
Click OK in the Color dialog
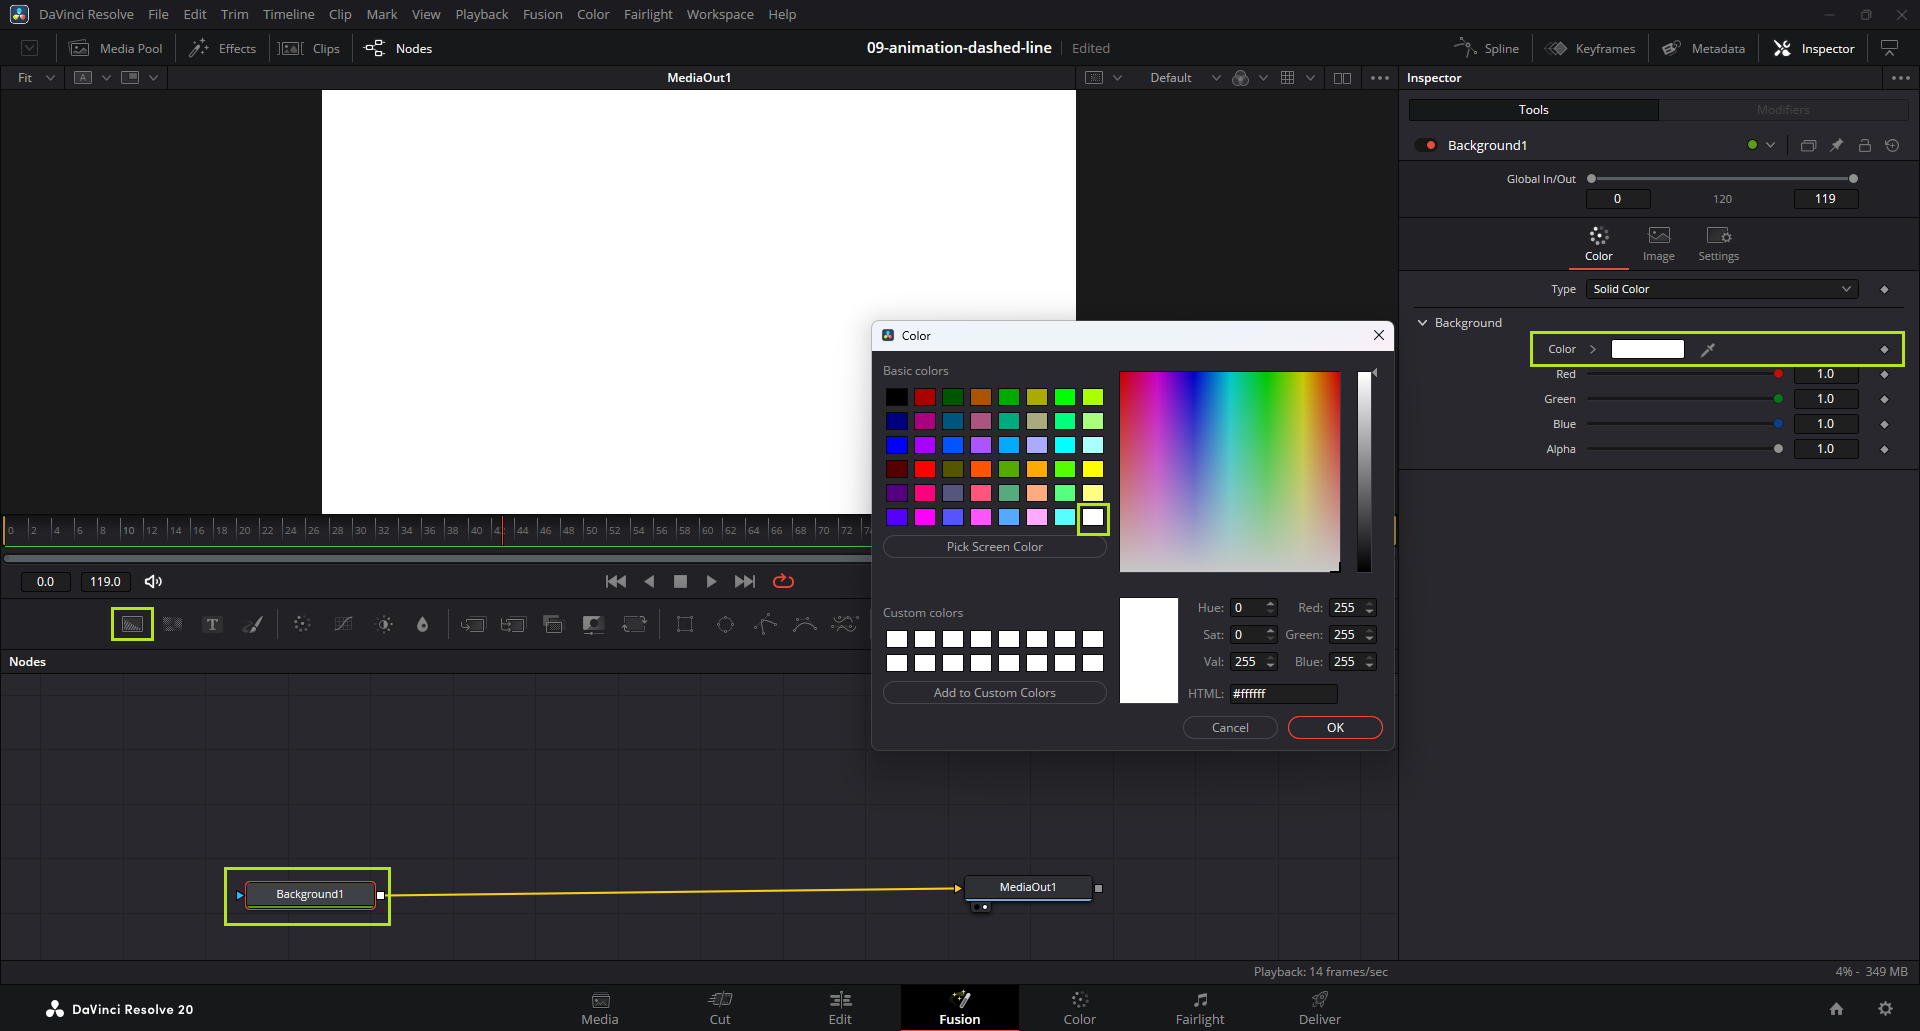click(1334, 728)
